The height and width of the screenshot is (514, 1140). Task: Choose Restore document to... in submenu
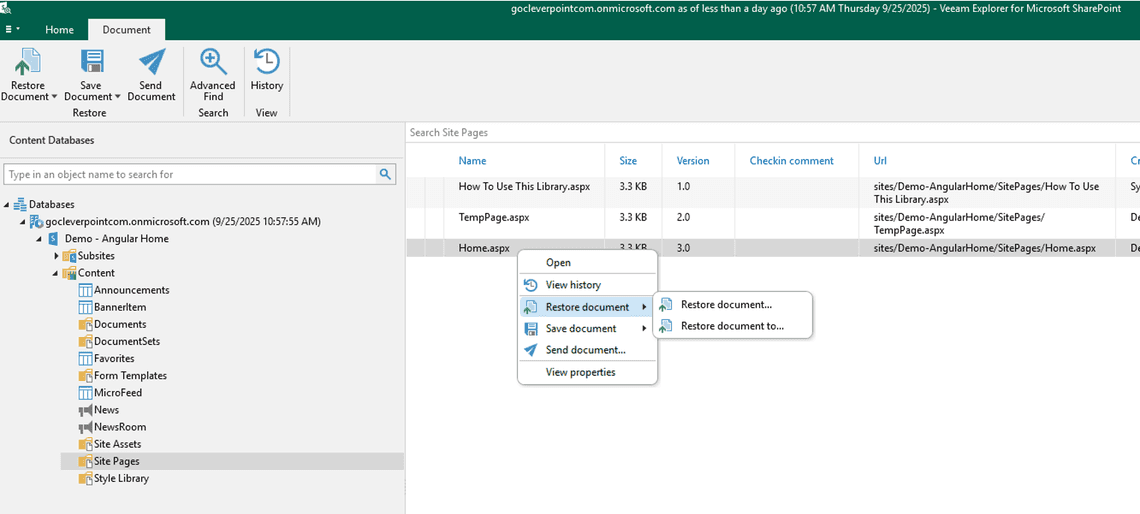click(732, 326)
